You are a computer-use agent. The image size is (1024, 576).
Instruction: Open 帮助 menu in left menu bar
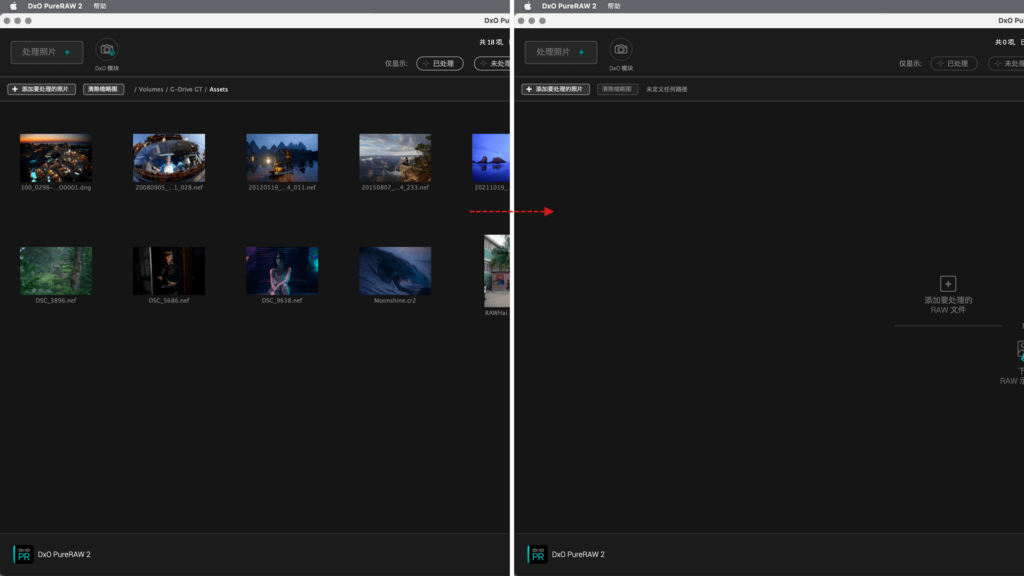pyautogui.click(x=100, y=6)
